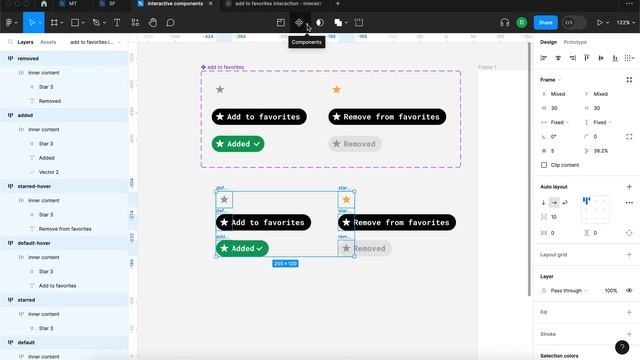Align selection vertical centers
The image size is (640, 360).
601,58
